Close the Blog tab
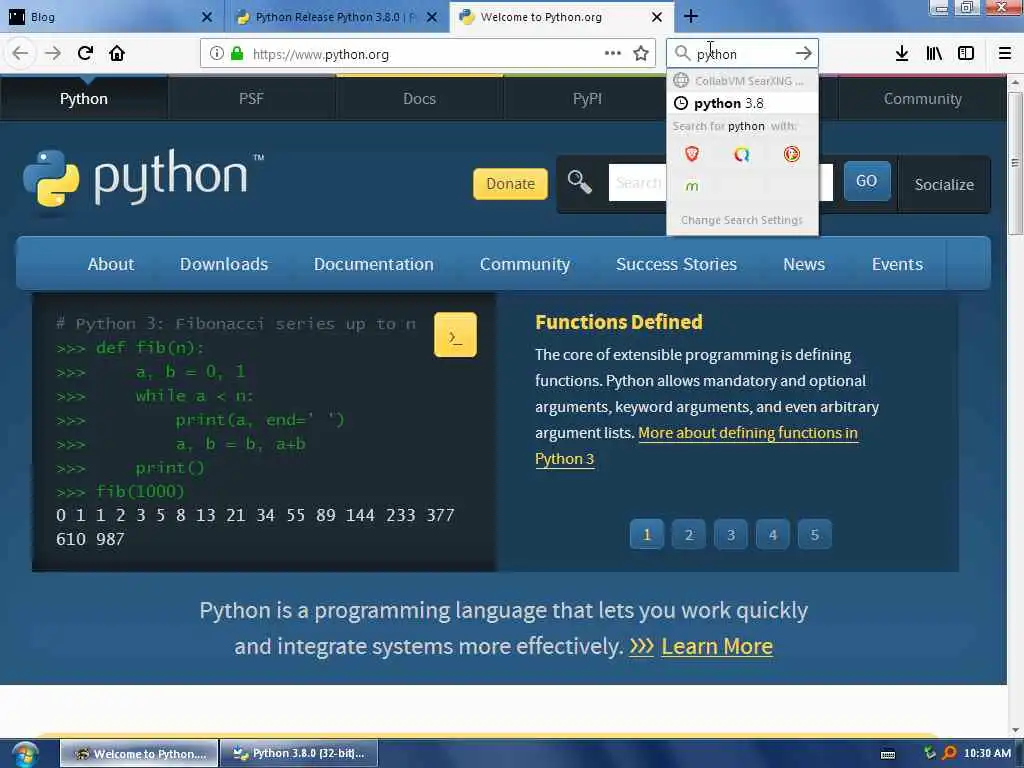Screen dimensions: 1024x768 coord(206,17)
